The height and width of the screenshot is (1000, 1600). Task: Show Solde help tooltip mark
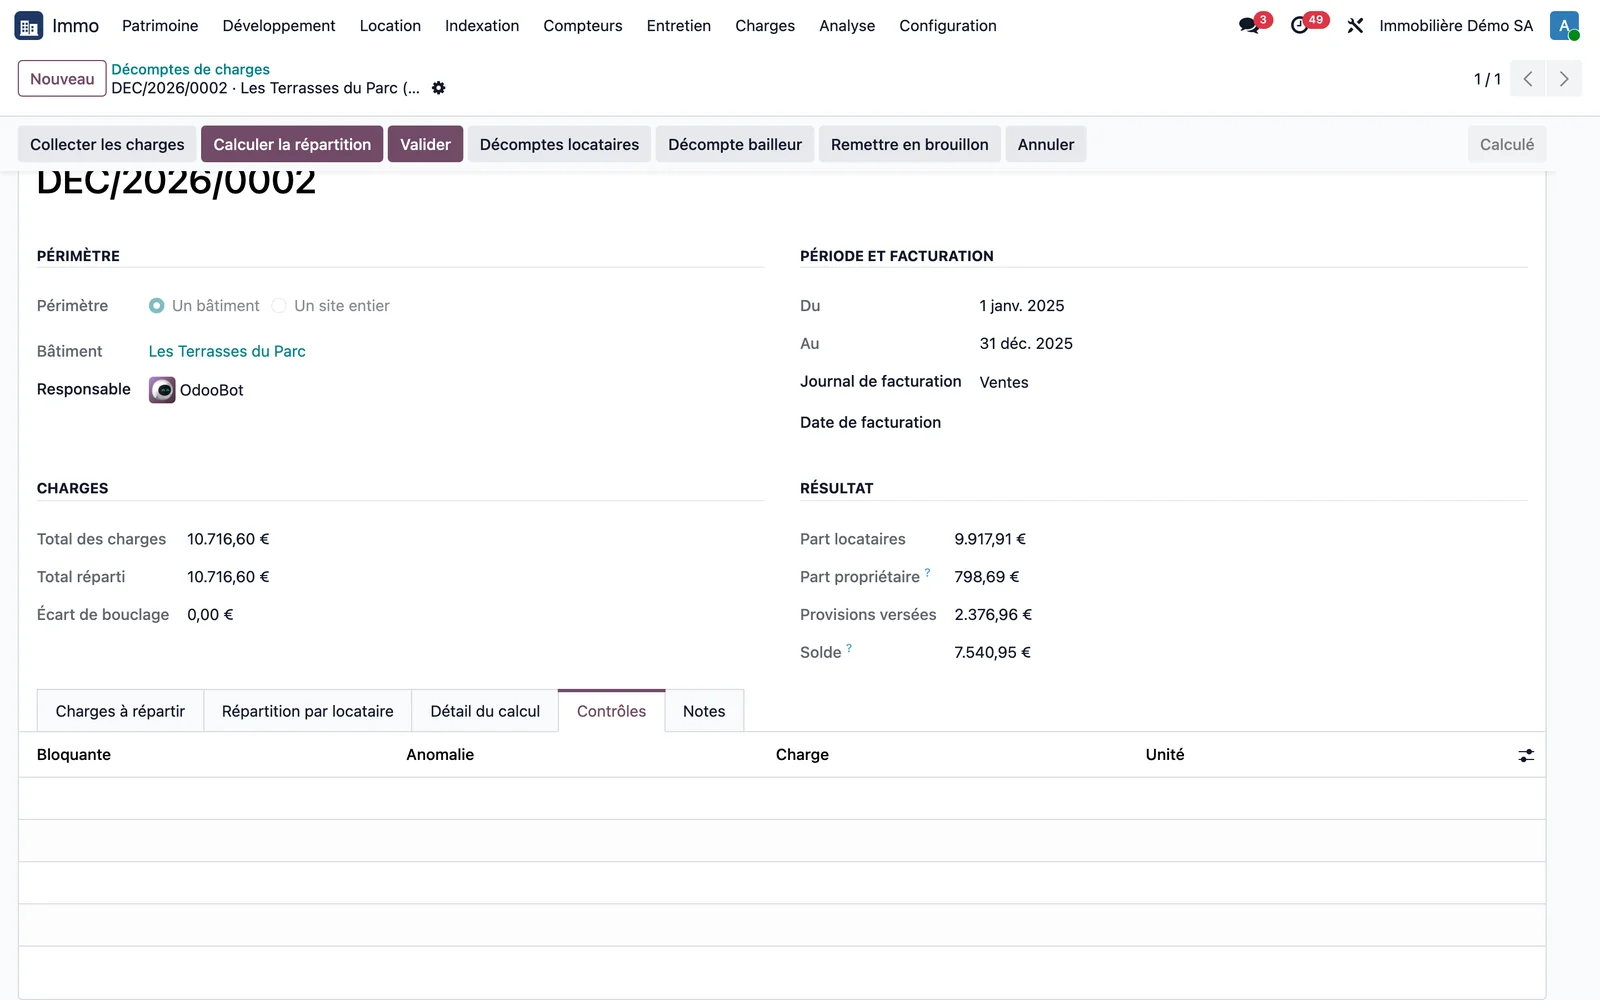(849, 648)
